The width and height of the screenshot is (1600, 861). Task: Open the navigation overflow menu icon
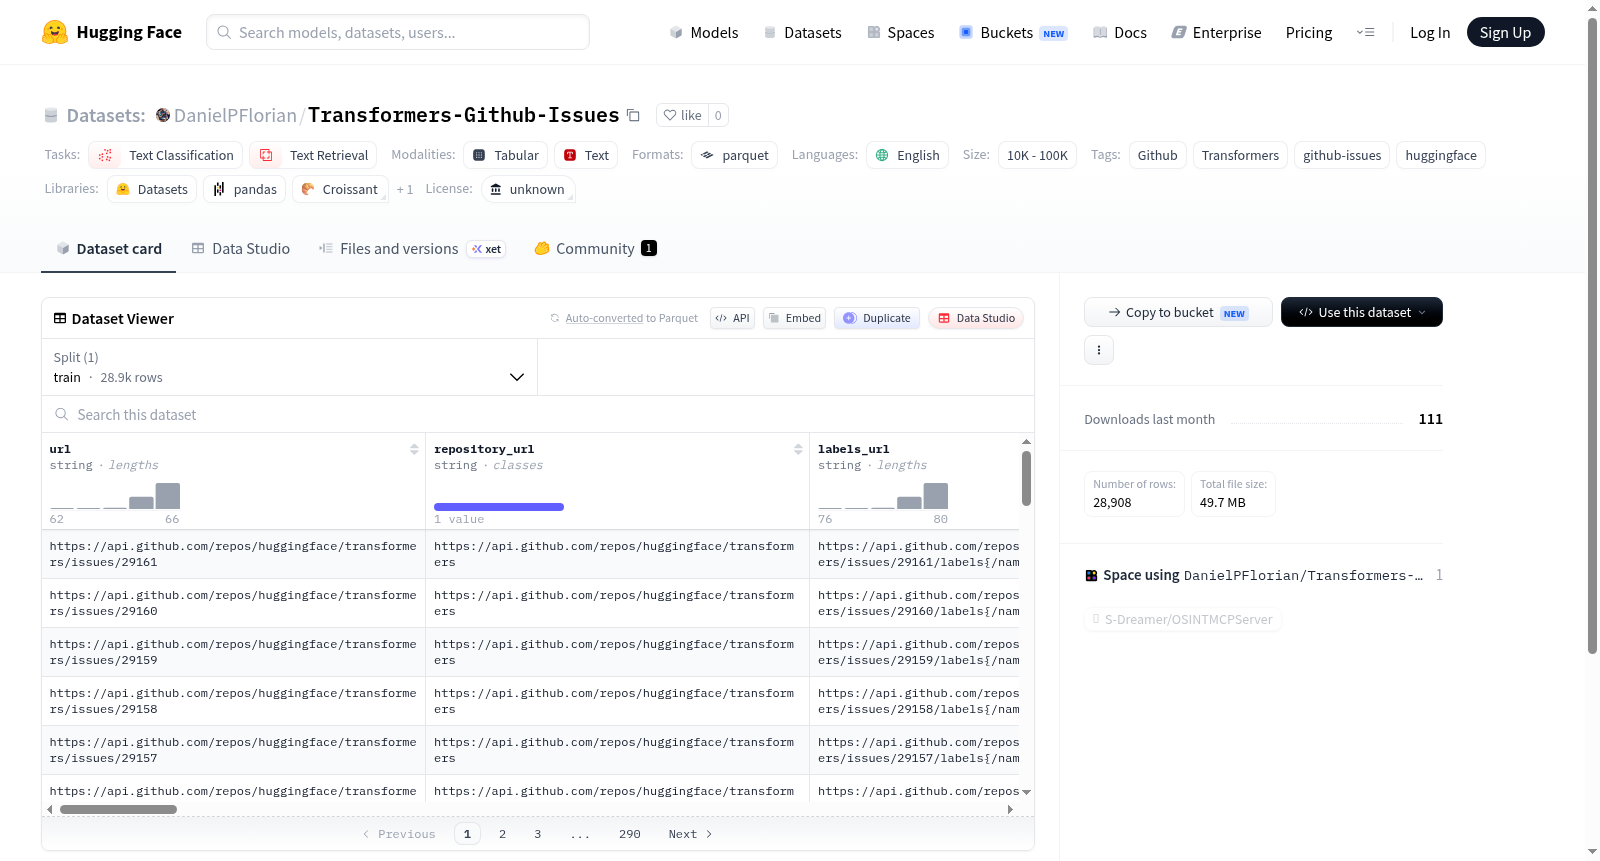click(1365, 32)
